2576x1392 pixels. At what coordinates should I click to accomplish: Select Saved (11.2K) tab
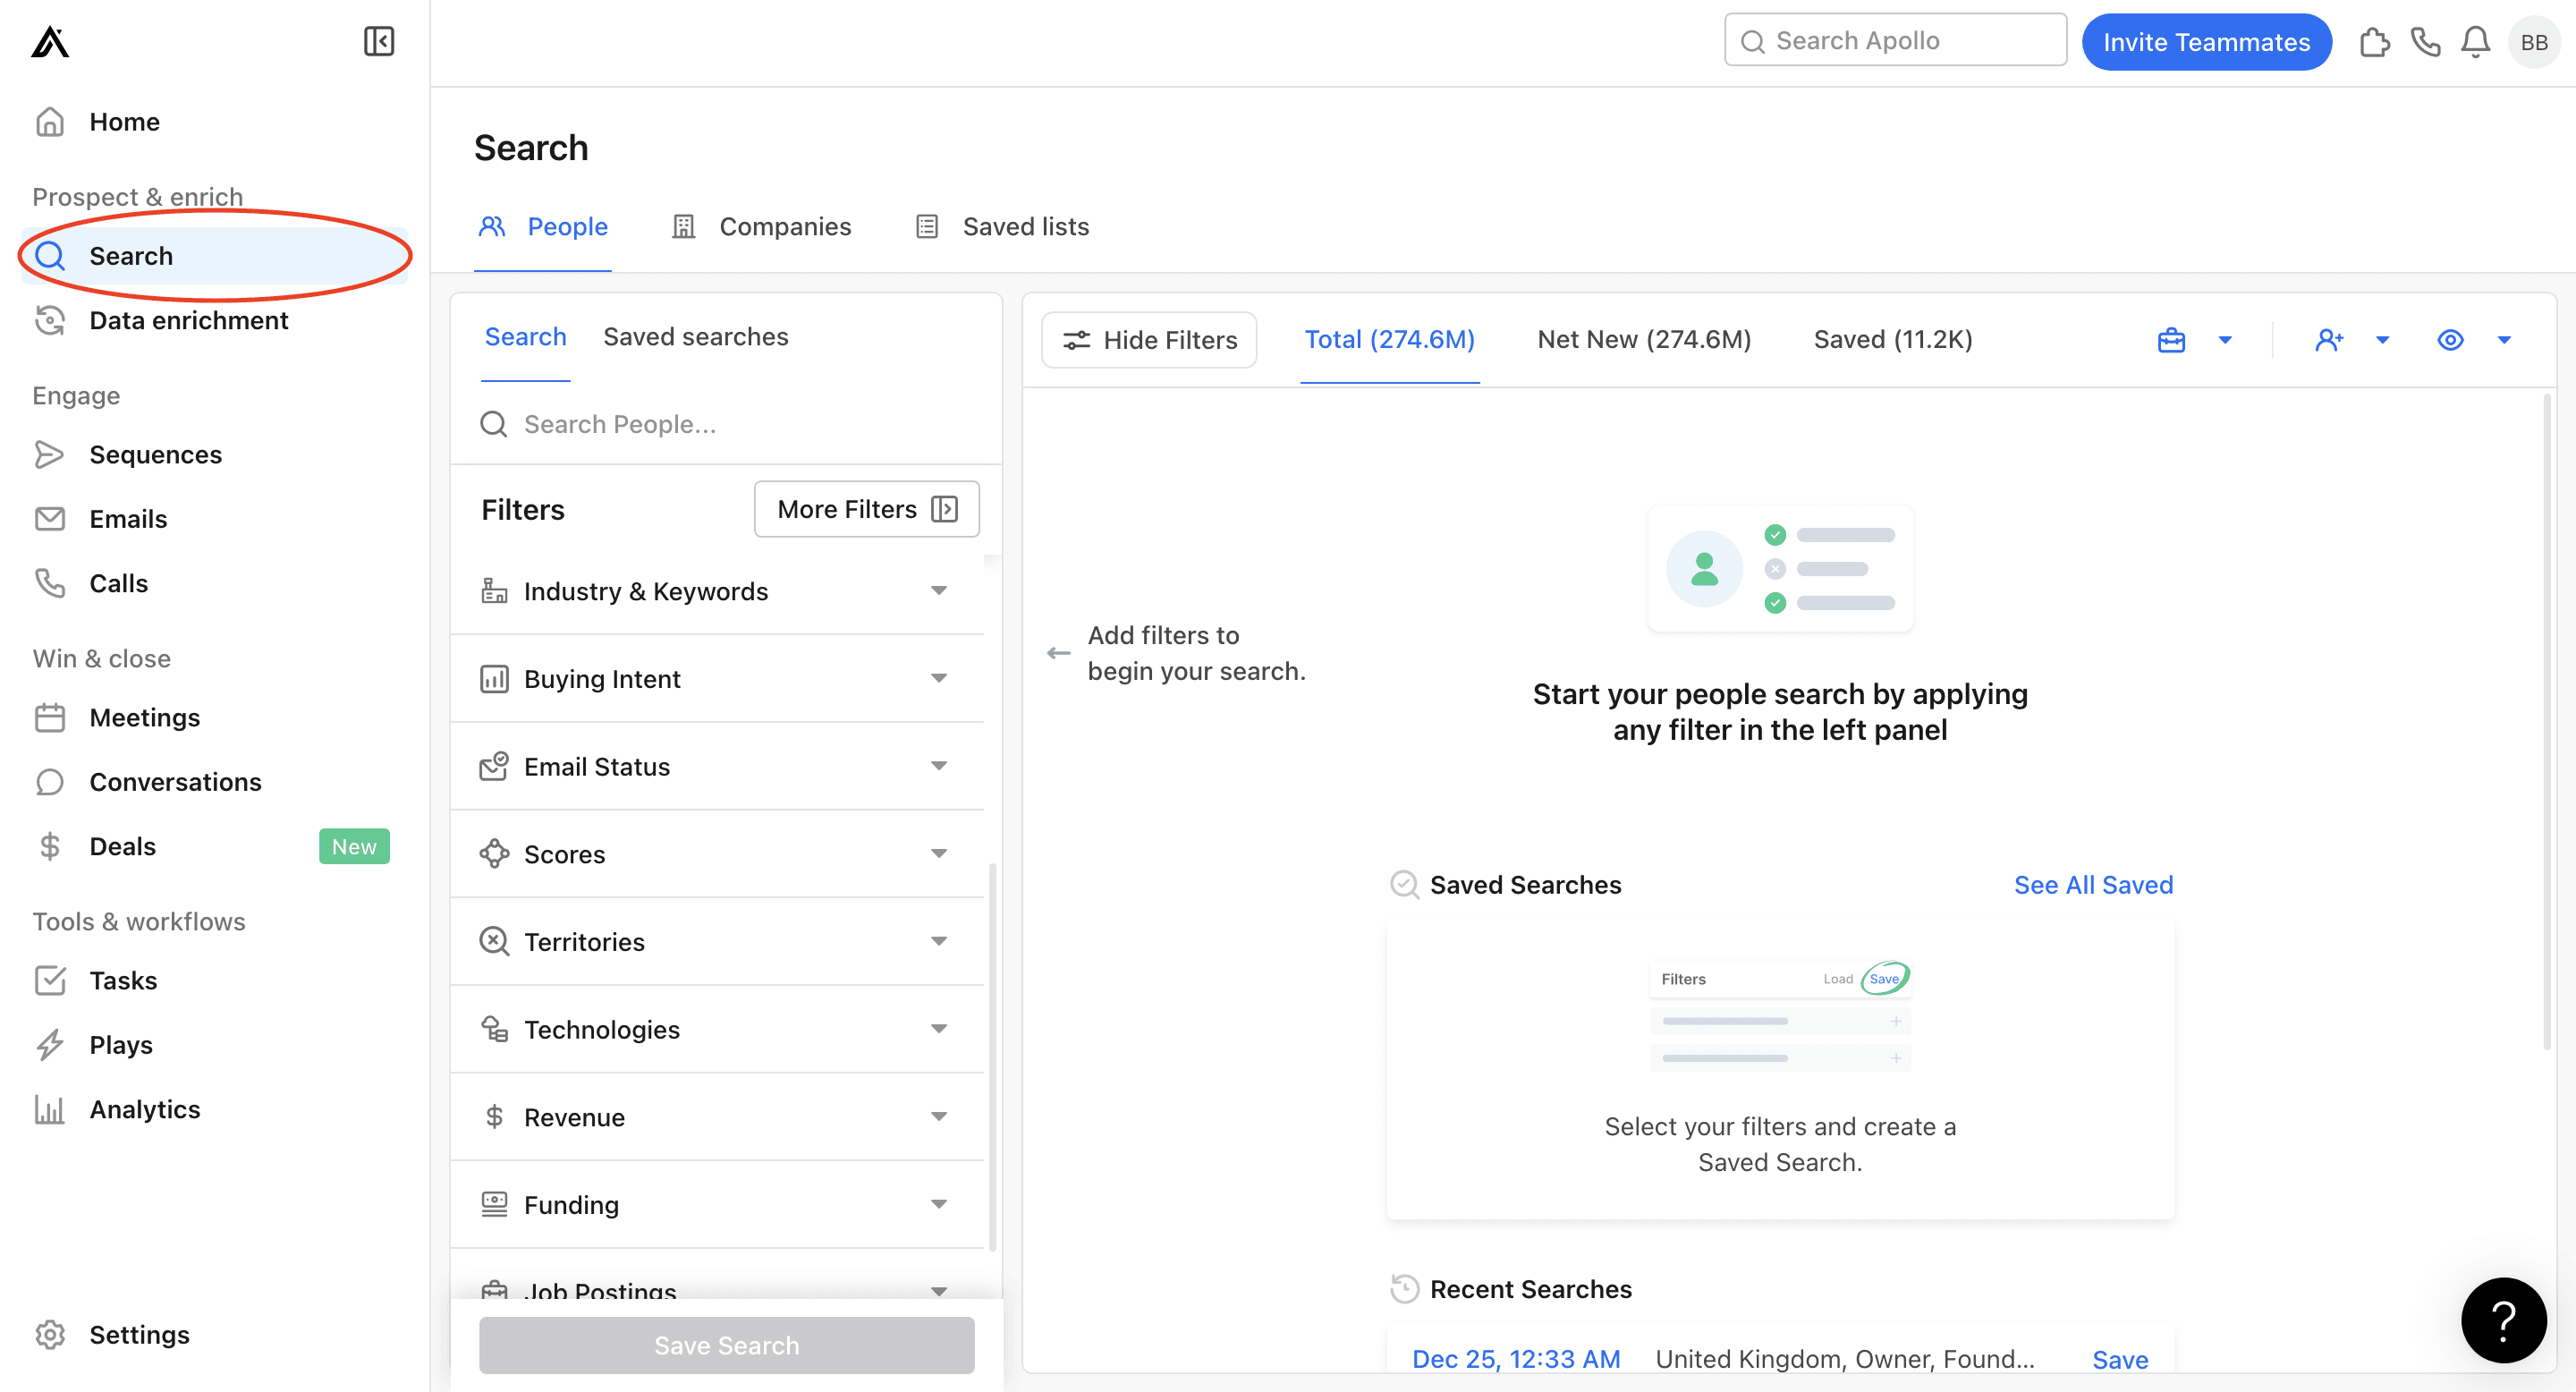pyautogui.click(x=1892, y=340)
